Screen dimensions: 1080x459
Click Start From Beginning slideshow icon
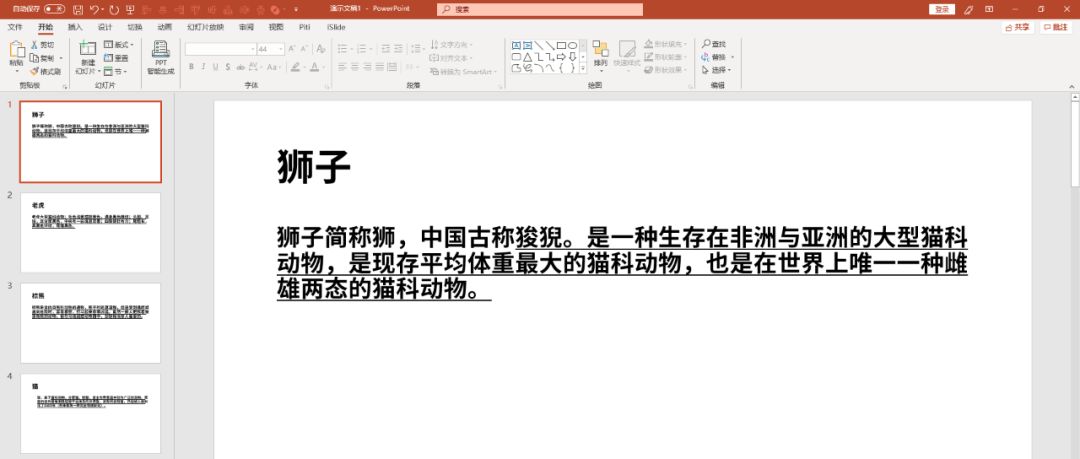coord(130,9)
